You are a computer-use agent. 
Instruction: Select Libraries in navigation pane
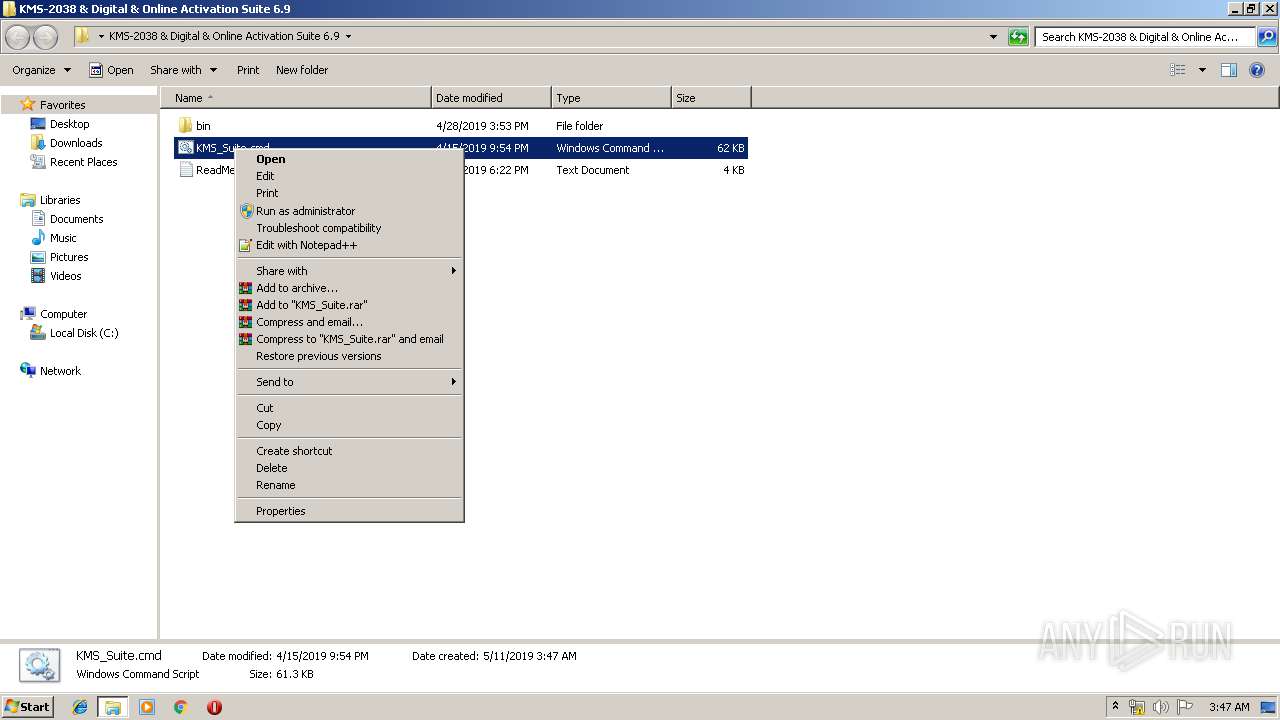tap(60, 200)
